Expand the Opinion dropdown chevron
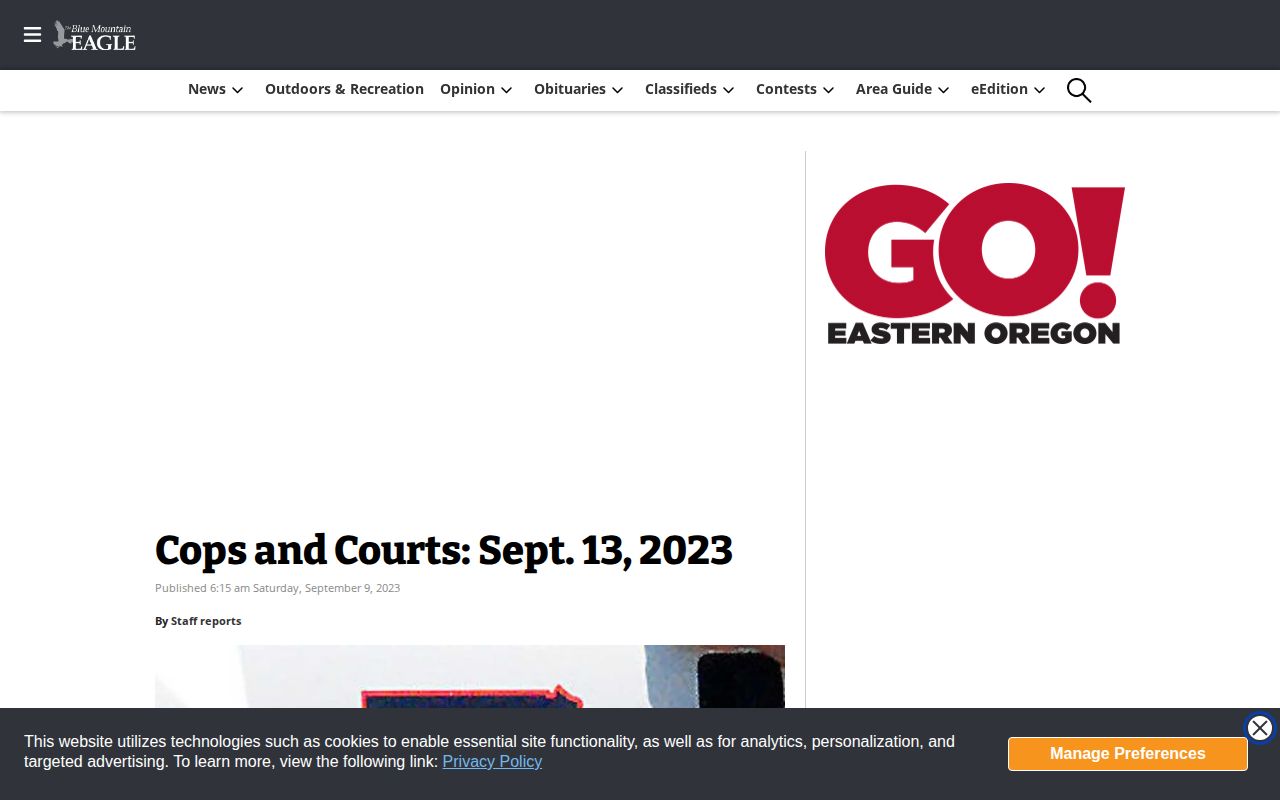The image size is (1280, 800). [x=507, y=90]
